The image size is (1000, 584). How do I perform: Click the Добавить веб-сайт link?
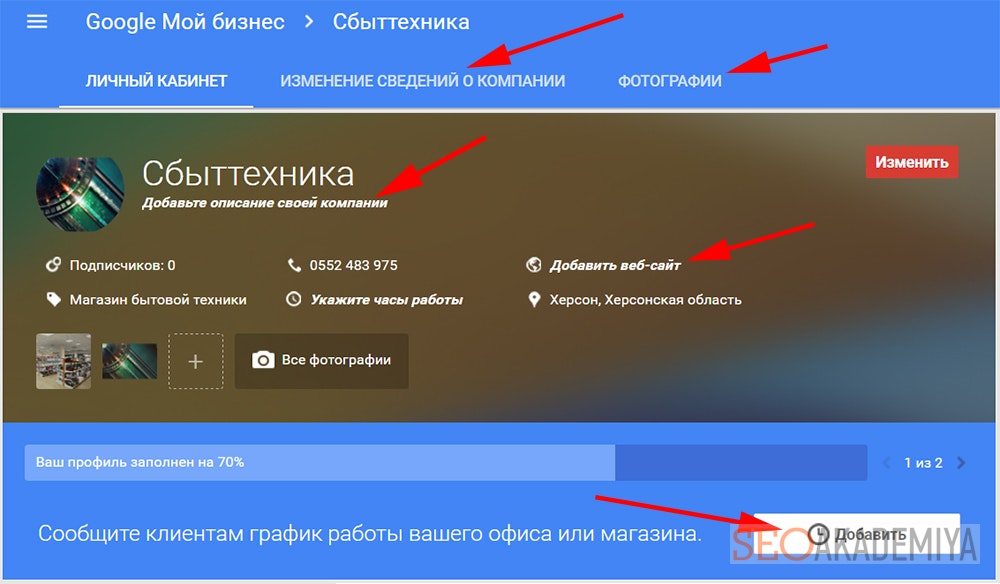point(615,266)
